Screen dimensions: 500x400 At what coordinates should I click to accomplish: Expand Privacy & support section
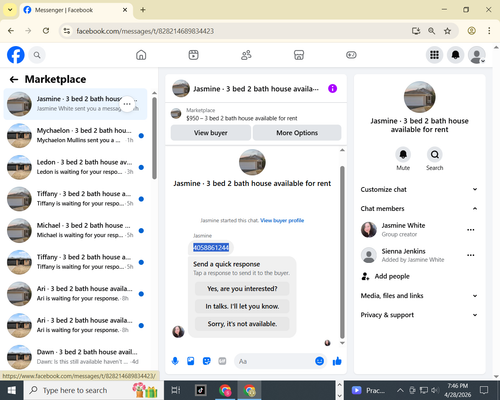tap(419, 315)
